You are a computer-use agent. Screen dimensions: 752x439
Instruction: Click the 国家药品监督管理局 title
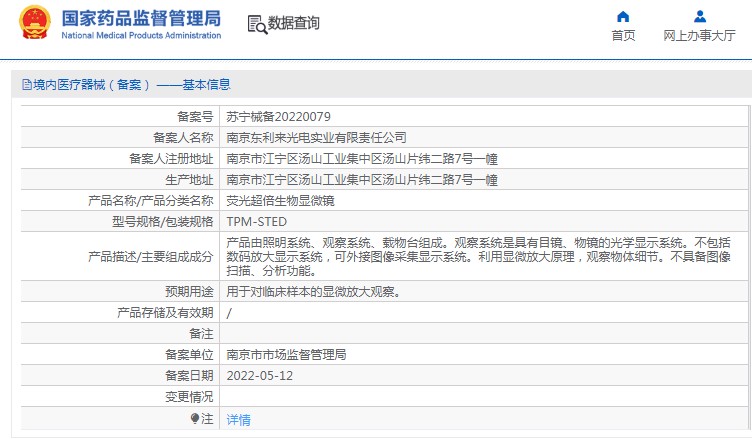click(141, 18)
